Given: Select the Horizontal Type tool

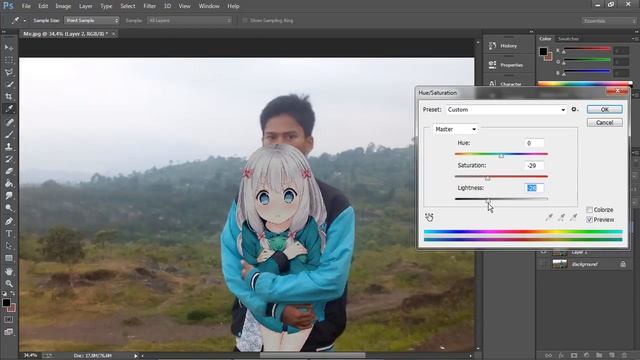Looking at the screenshot, I should pos(9,233).
